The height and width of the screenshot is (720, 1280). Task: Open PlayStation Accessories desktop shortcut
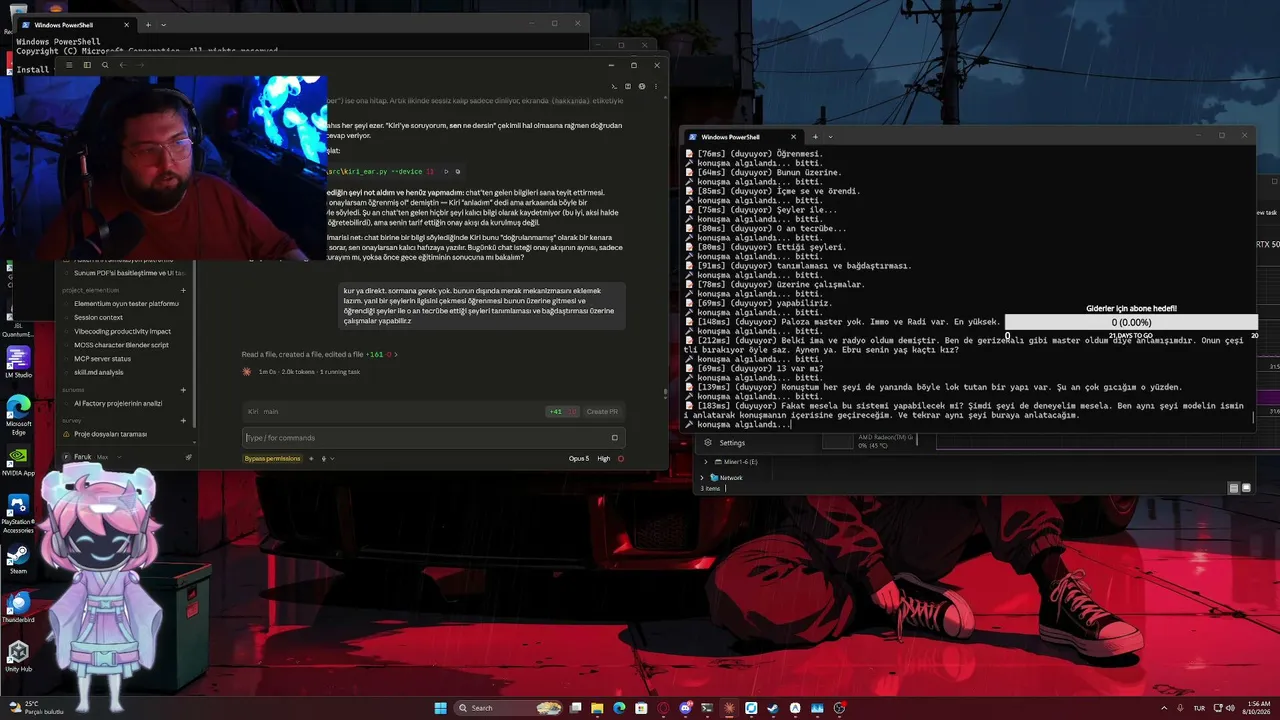point(18,512)
